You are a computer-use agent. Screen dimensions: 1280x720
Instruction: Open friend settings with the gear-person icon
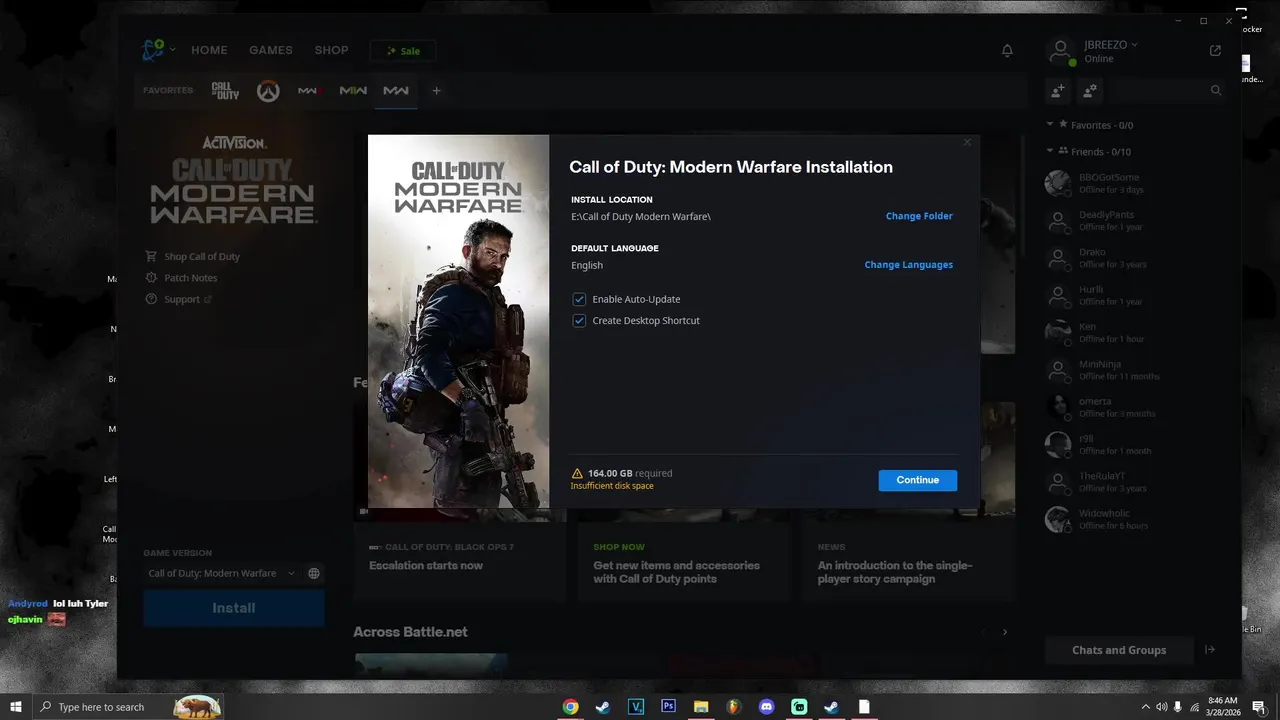pyautogui.click(x=1090, y=90)
